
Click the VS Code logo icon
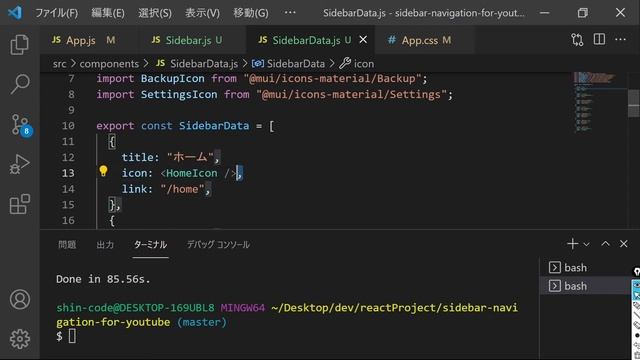[15, 13]
